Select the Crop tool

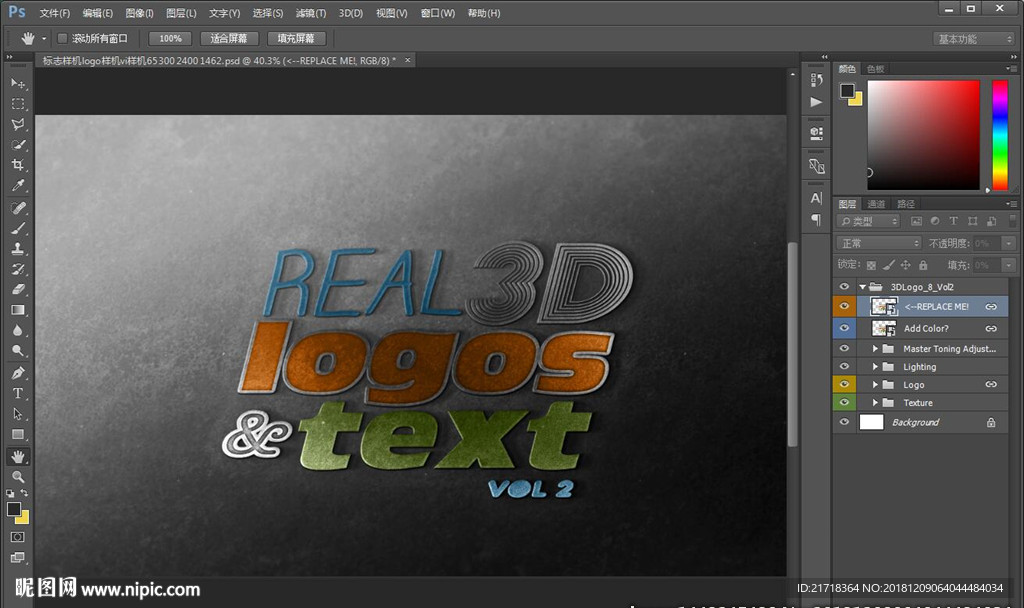18,165
